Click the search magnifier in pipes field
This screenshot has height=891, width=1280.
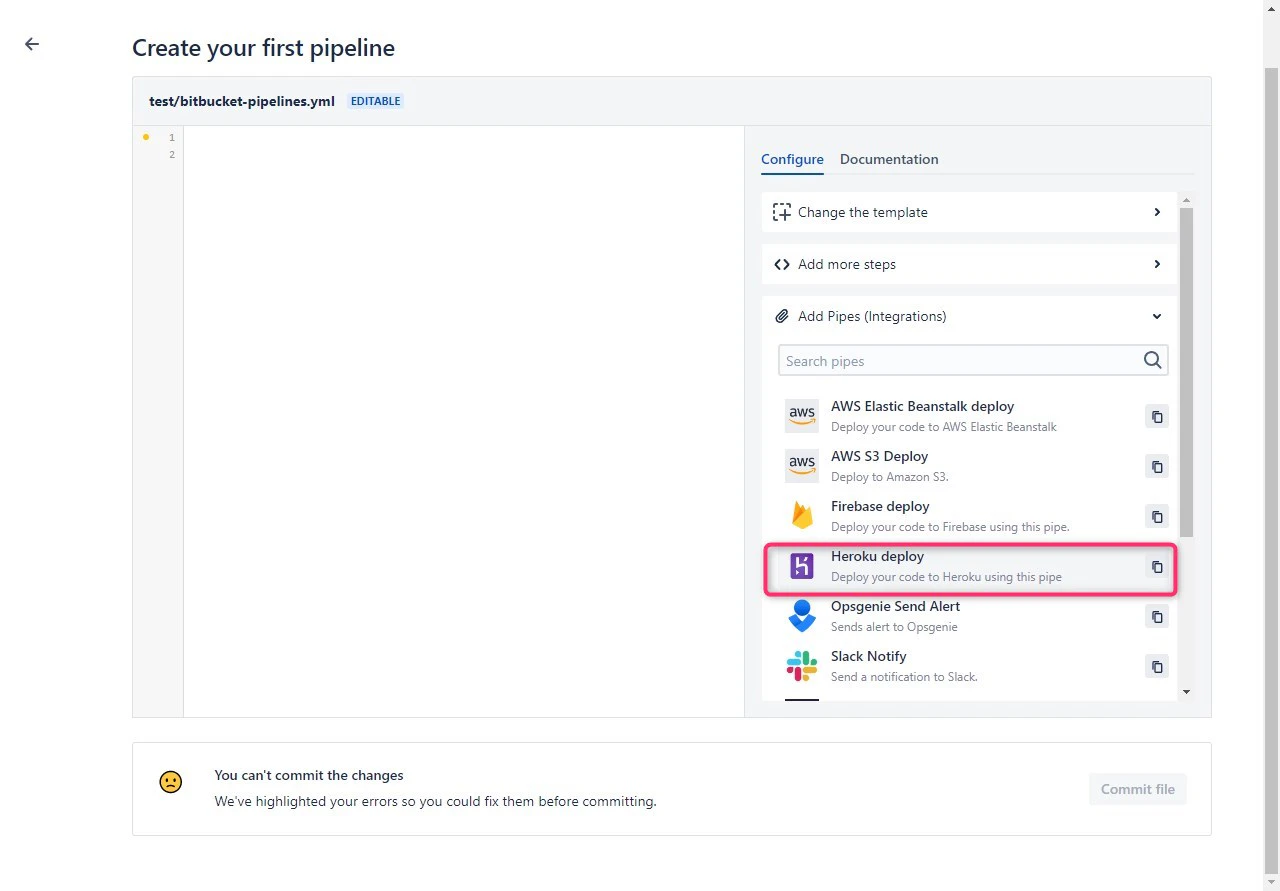[1152, 361]
